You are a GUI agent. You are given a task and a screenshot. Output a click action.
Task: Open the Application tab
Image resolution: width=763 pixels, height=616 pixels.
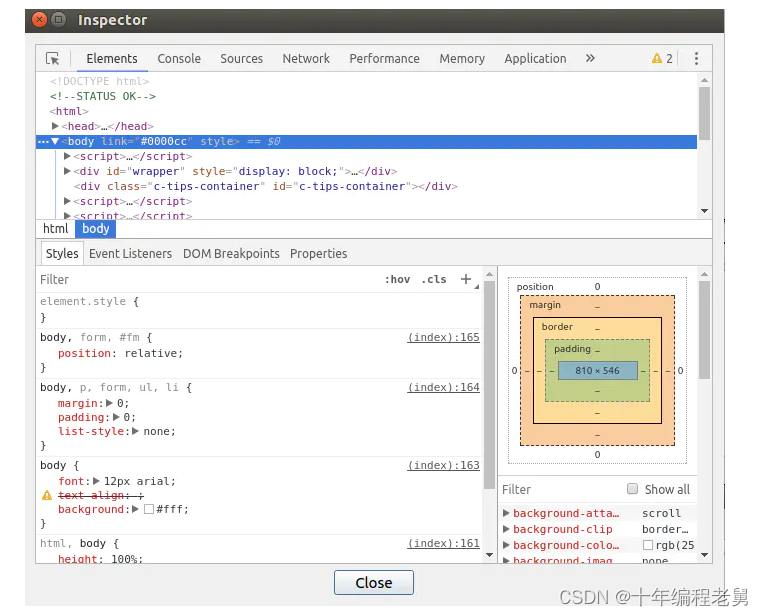tap(535, 58)
